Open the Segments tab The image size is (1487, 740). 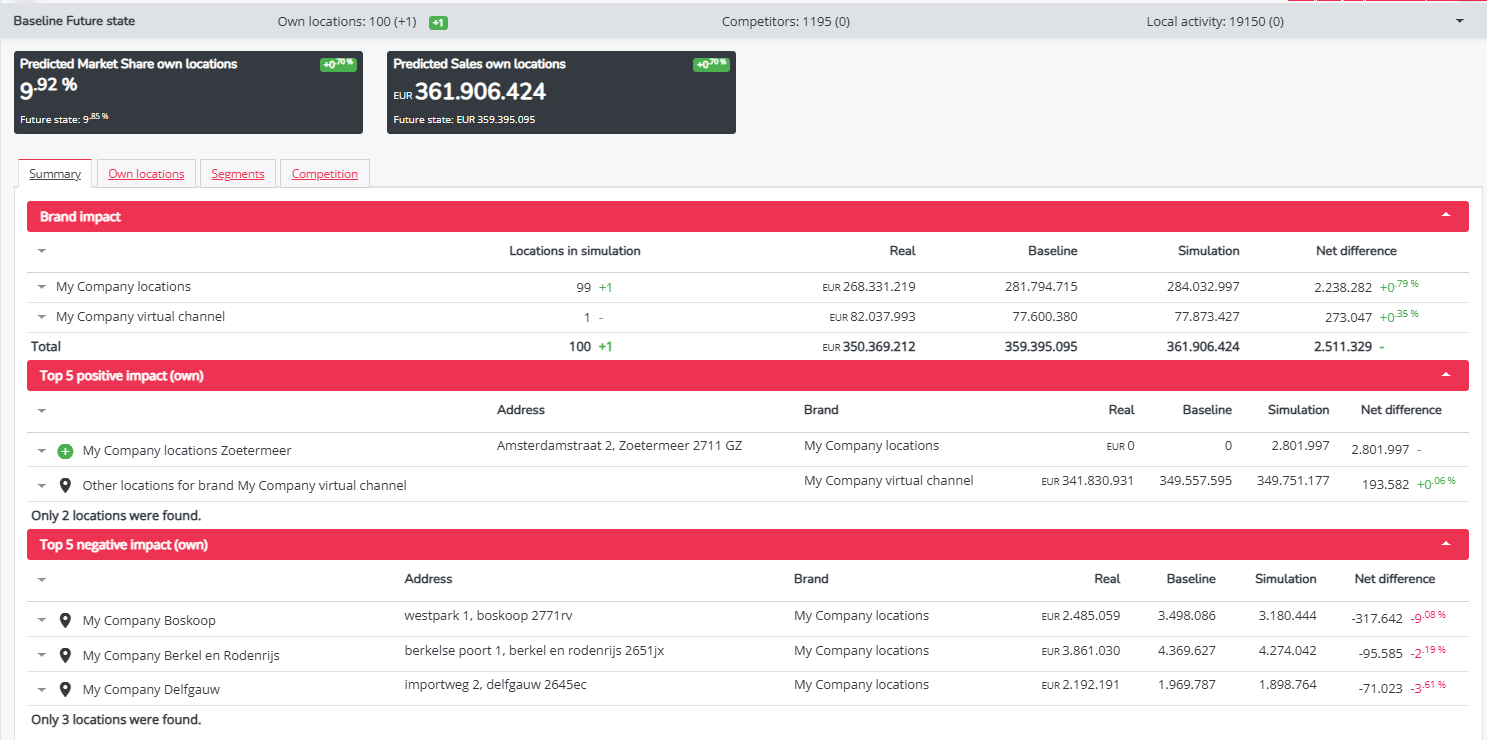[238, 174]
